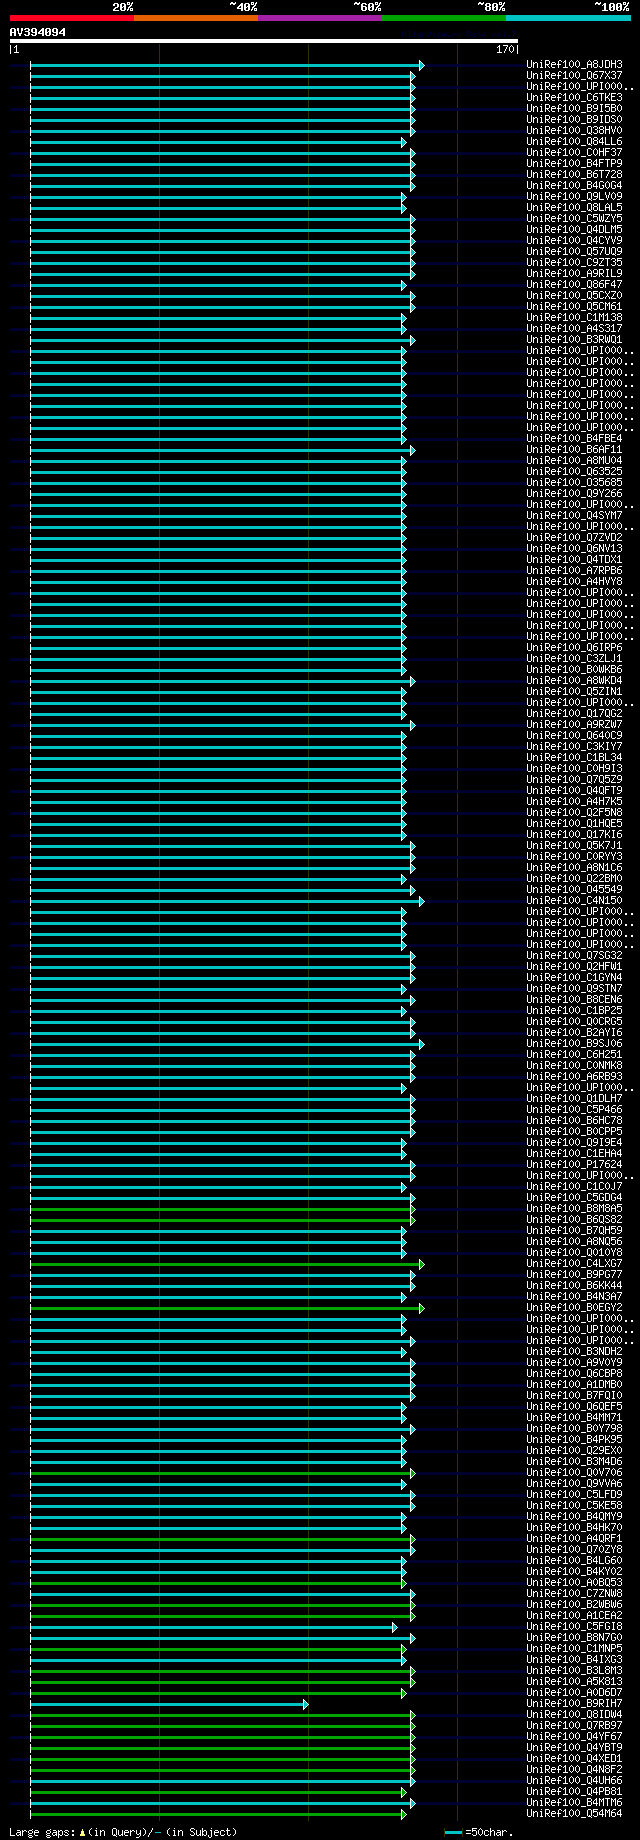Viewport: 640px width, 1840px height.
Task: Click the green alignment bar for UniRef100_C4LXG7
Action: [x=227, y=1264]
